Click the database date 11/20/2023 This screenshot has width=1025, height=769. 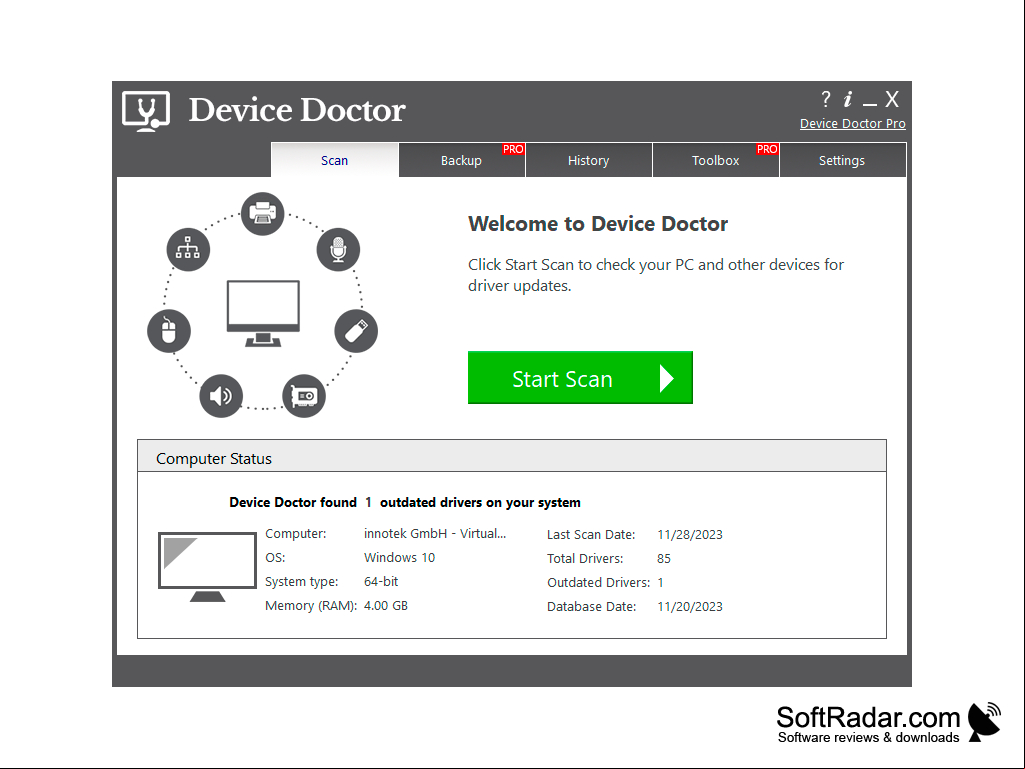point(690,607)
